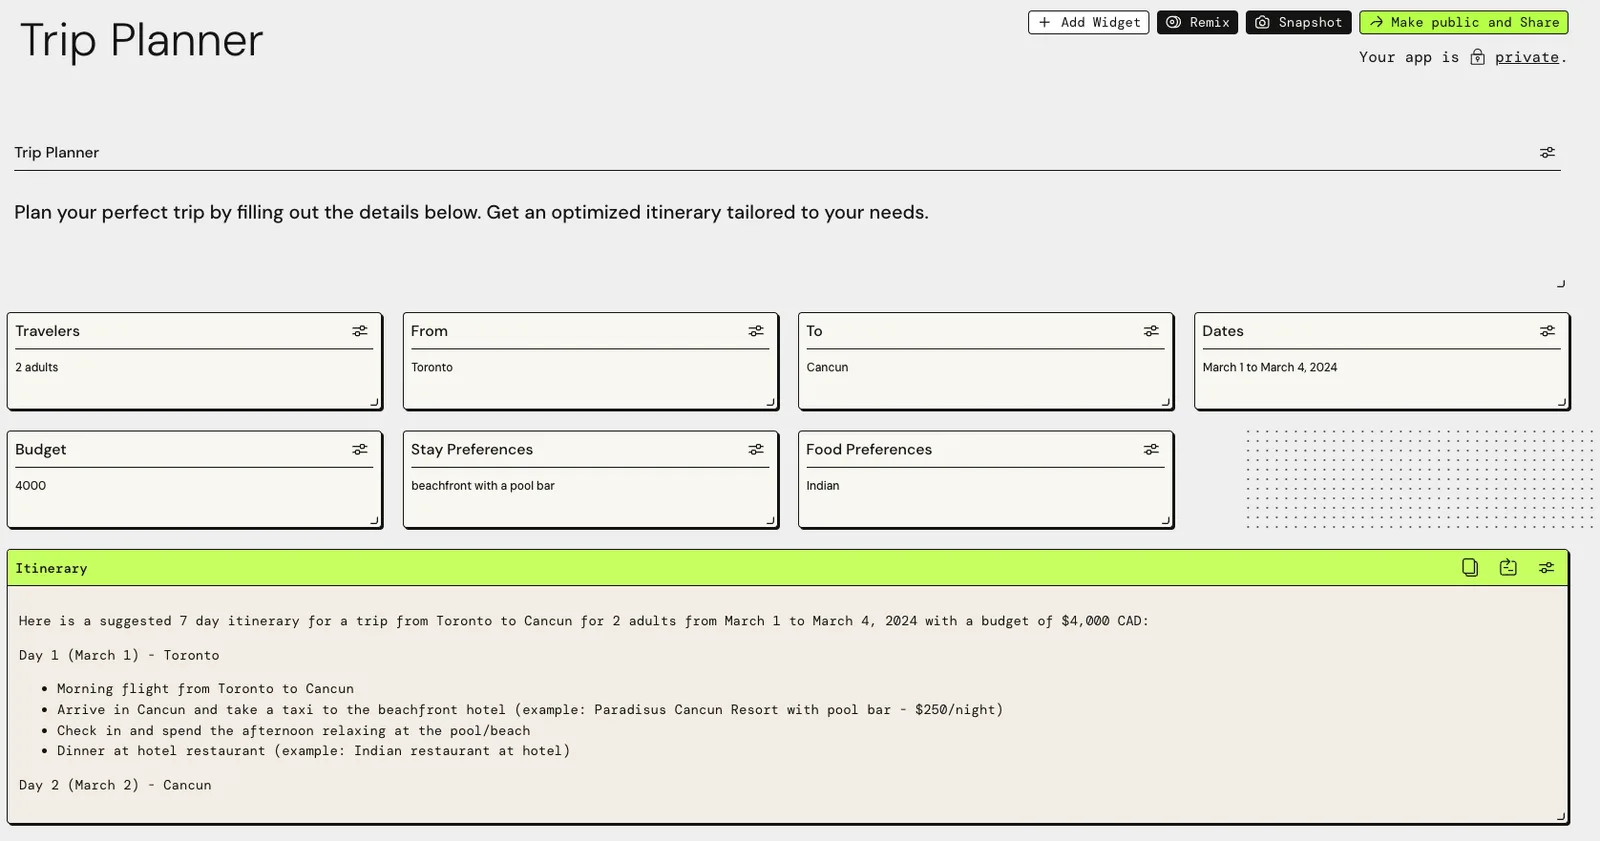Open the private visibility link

point(1526,58)
